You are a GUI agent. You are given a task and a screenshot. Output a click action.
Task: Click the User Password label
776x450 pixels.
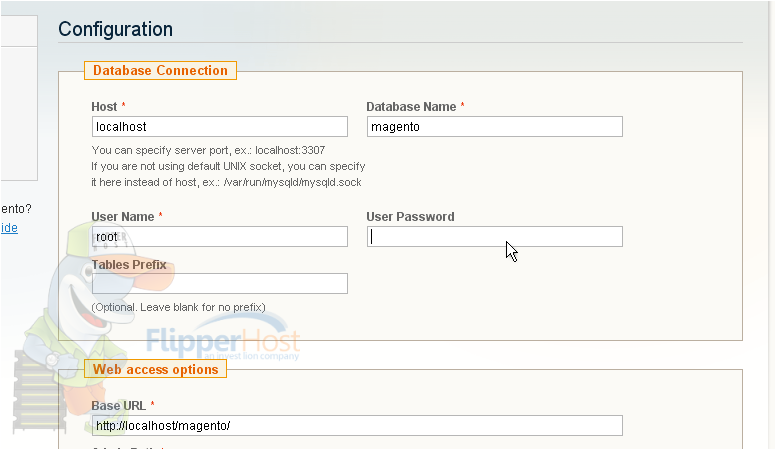[x=410, y=217]
